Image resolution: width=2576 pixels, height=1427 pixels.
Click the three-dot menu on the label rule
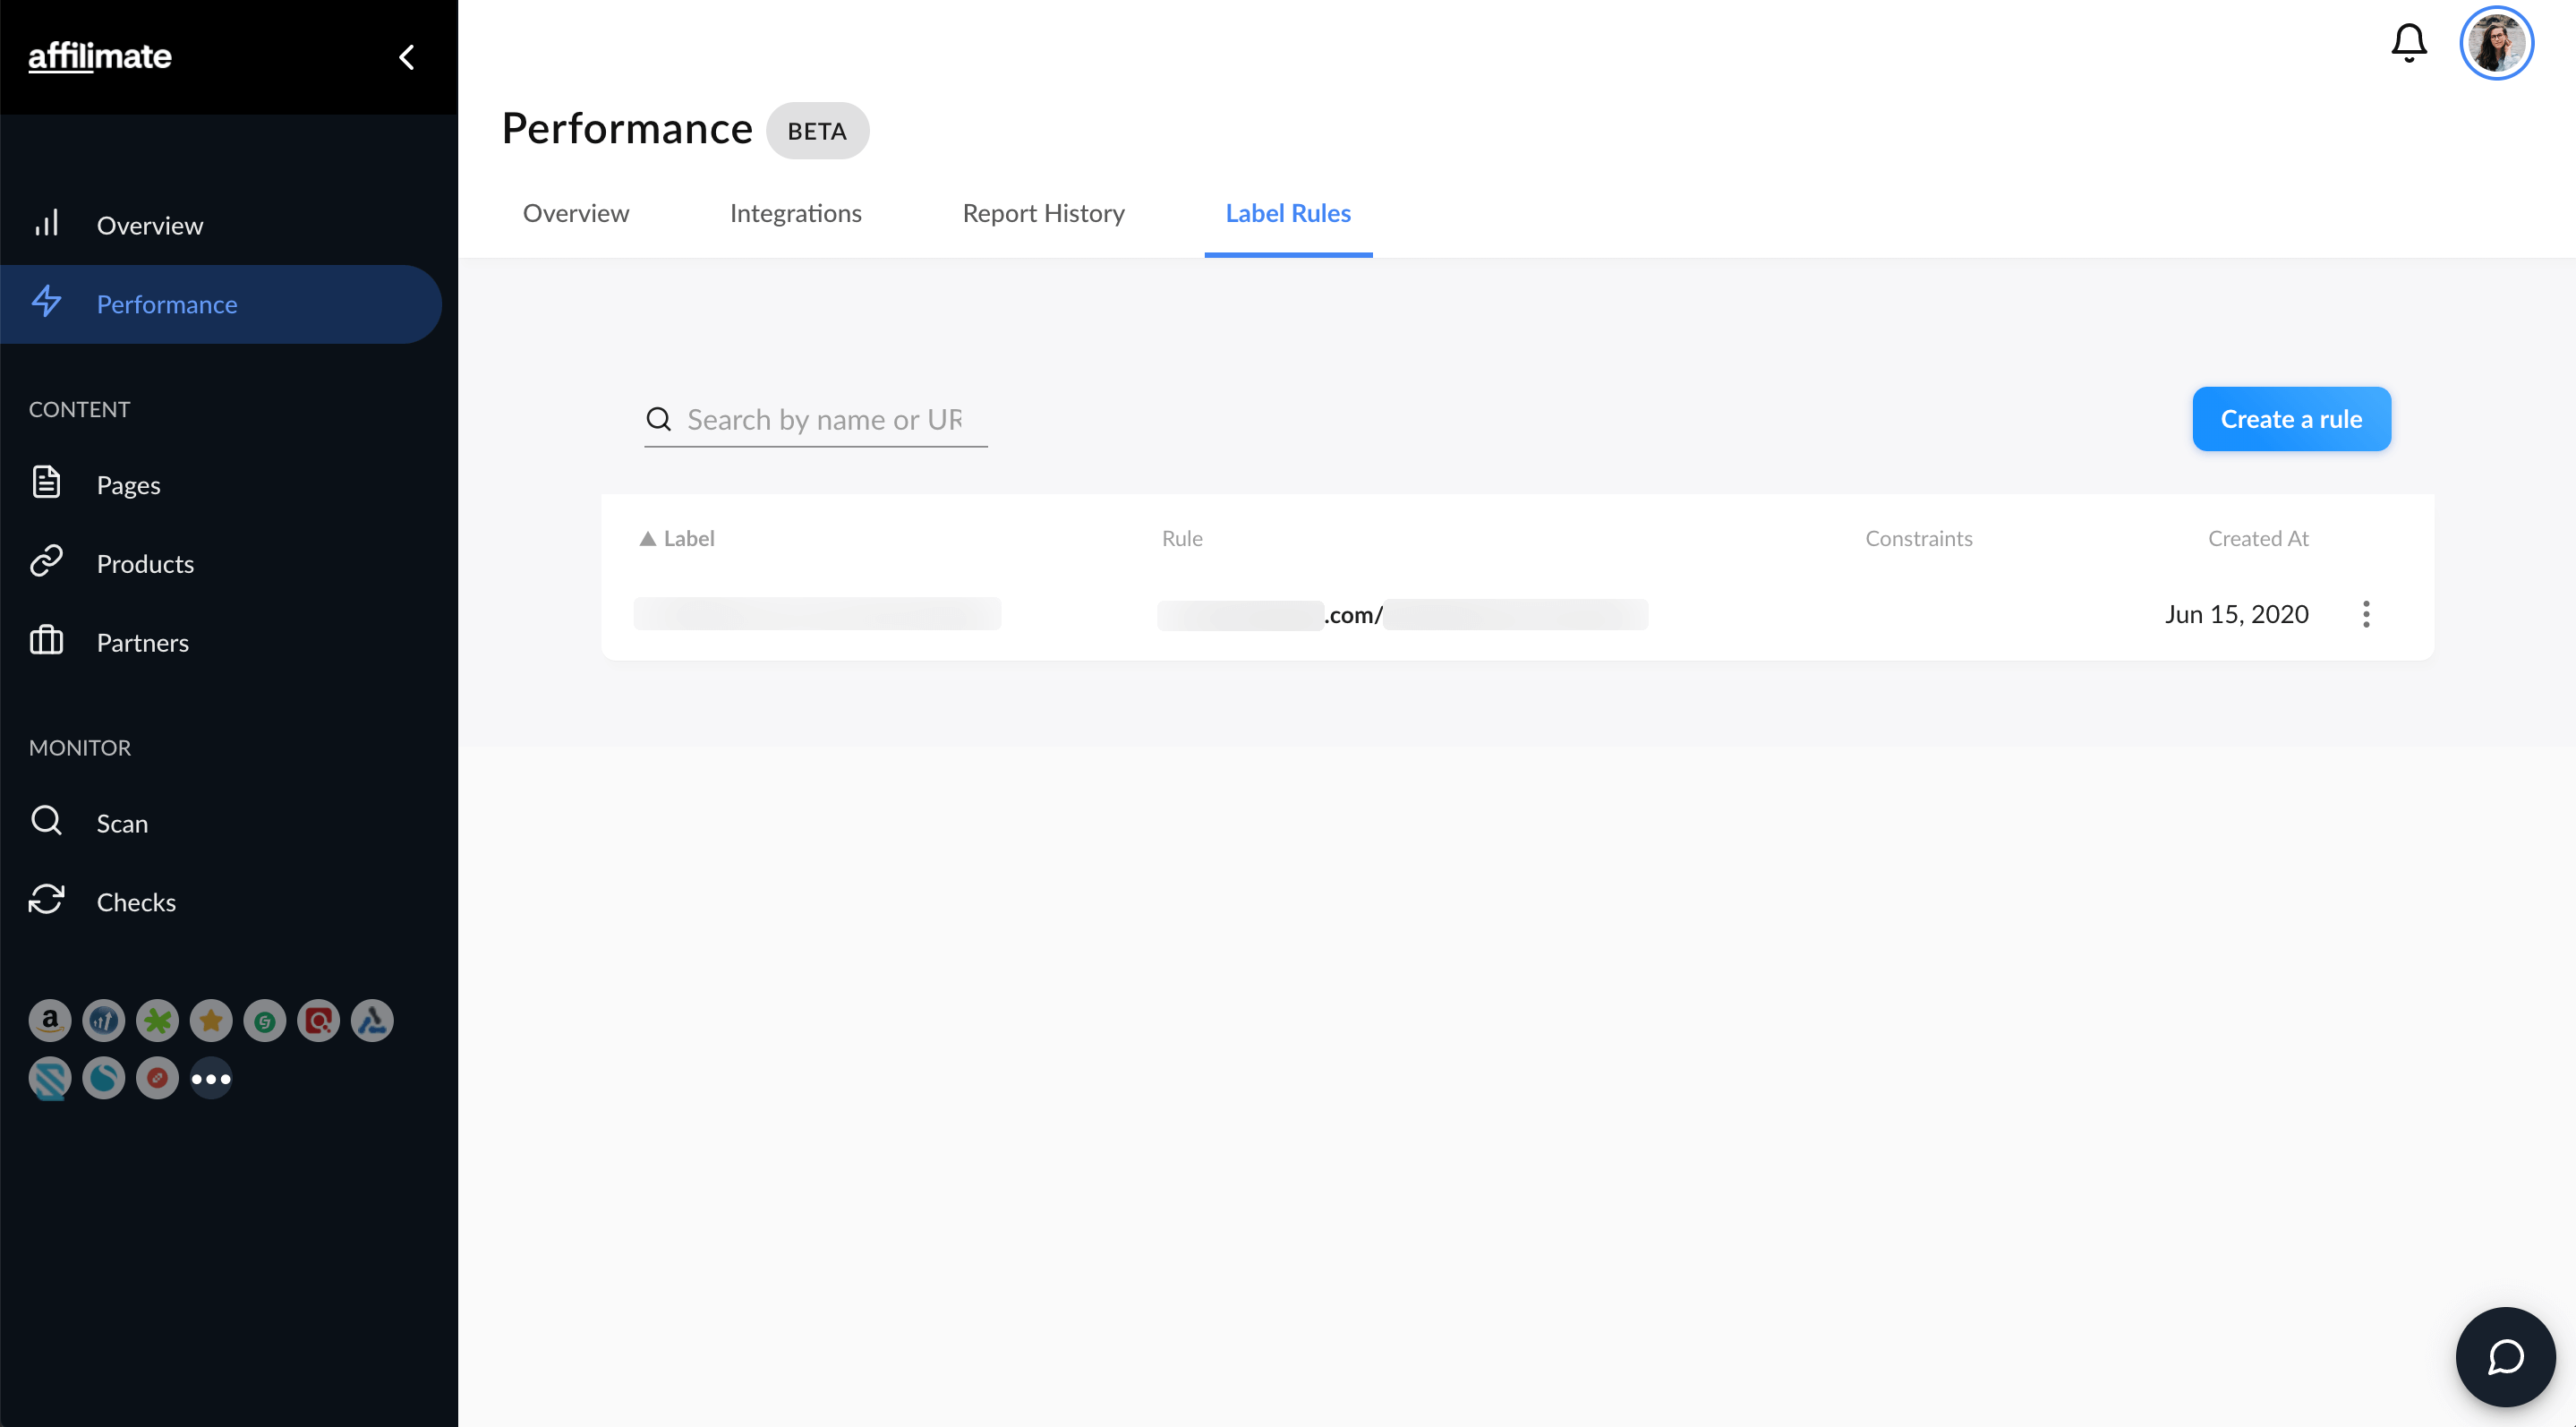coord(2367,613)
